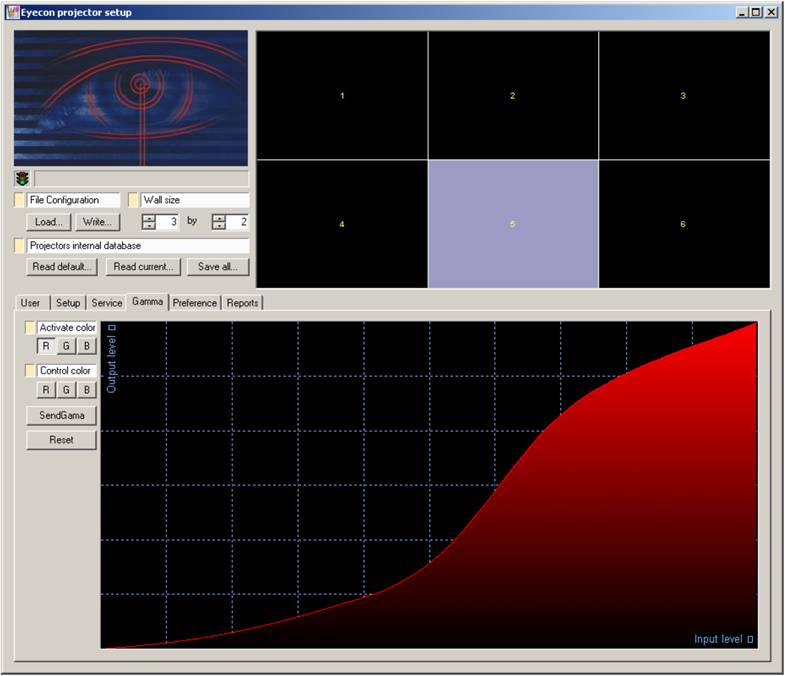
Task: Toggle Control color R button
Action: 46,390
